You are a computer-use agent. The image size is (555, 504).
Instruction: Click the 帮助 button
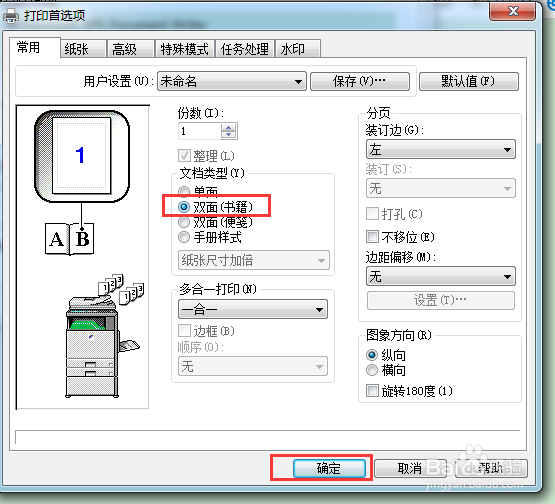click(491, 468)
